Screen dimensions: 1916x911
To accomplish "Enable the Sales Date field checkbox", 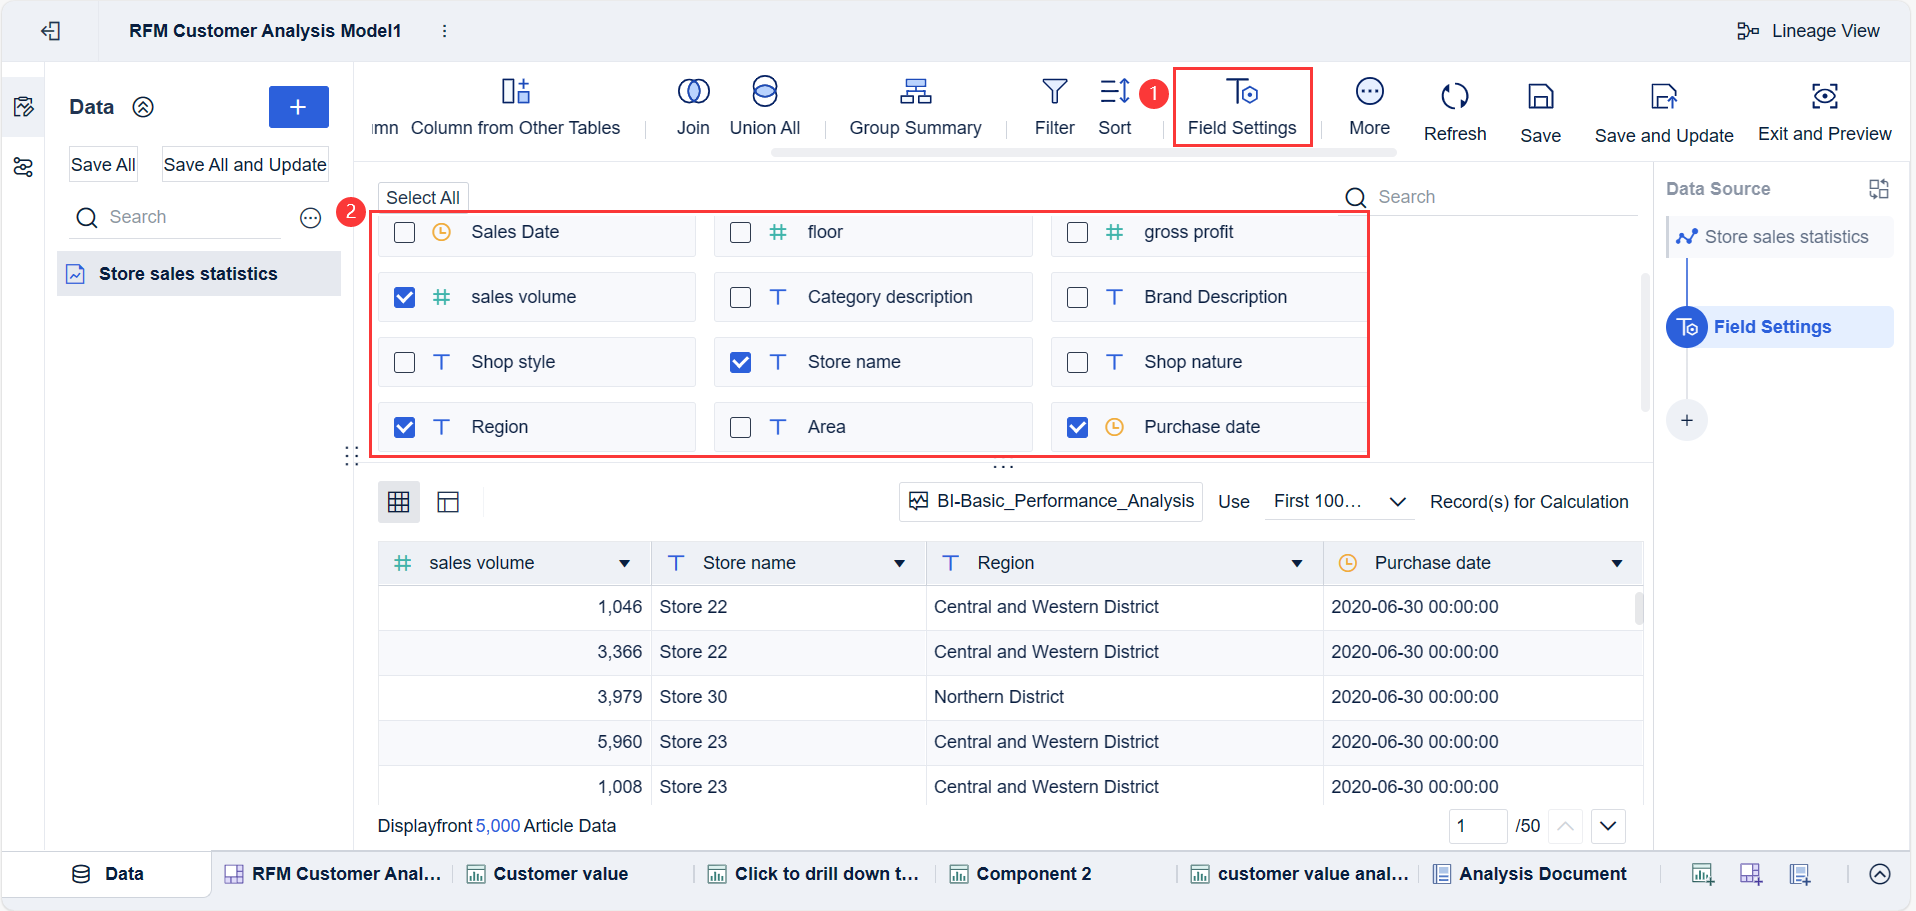I will click(404, 231).
